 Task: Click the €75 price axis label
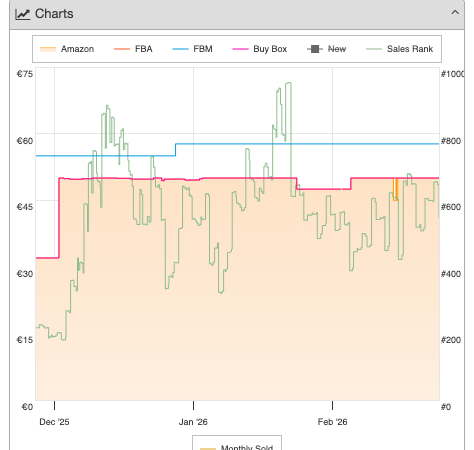click(x=25, y=74)
